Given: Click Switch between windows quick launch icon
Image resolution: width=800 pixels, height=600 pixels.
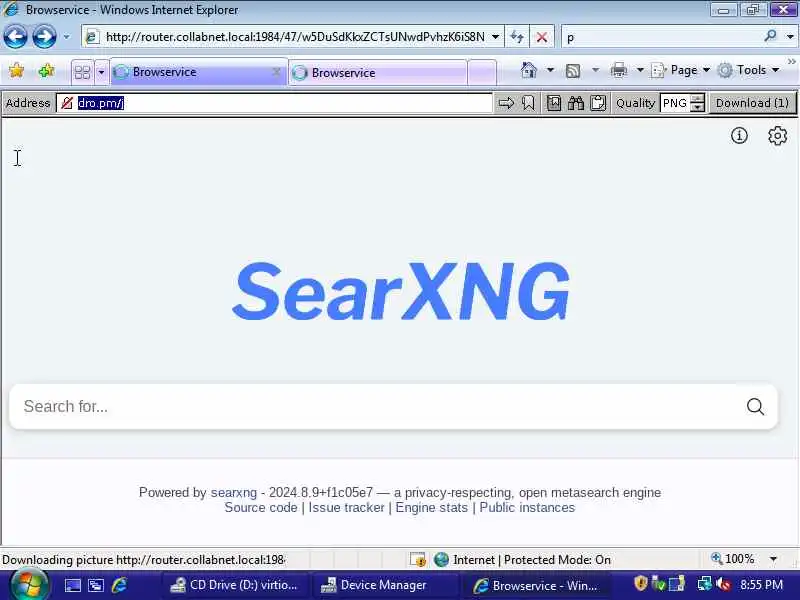Looking at the screenshot, I should (95, 585).
